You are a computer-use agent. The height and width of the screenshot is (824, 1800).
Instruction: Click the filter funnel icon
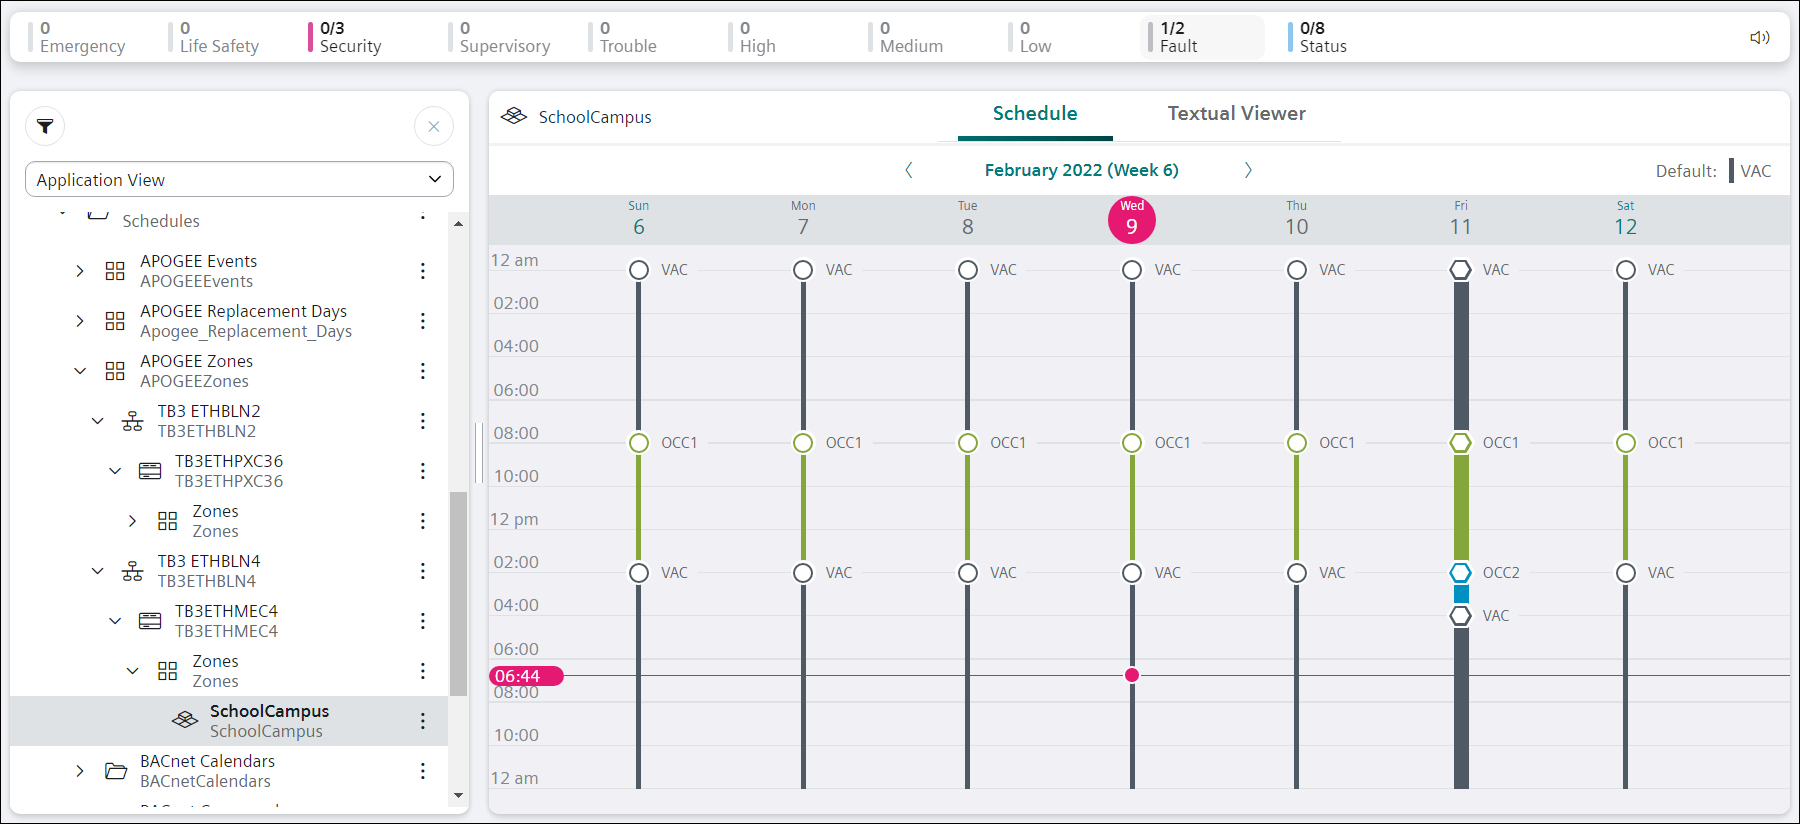[45, 126]
